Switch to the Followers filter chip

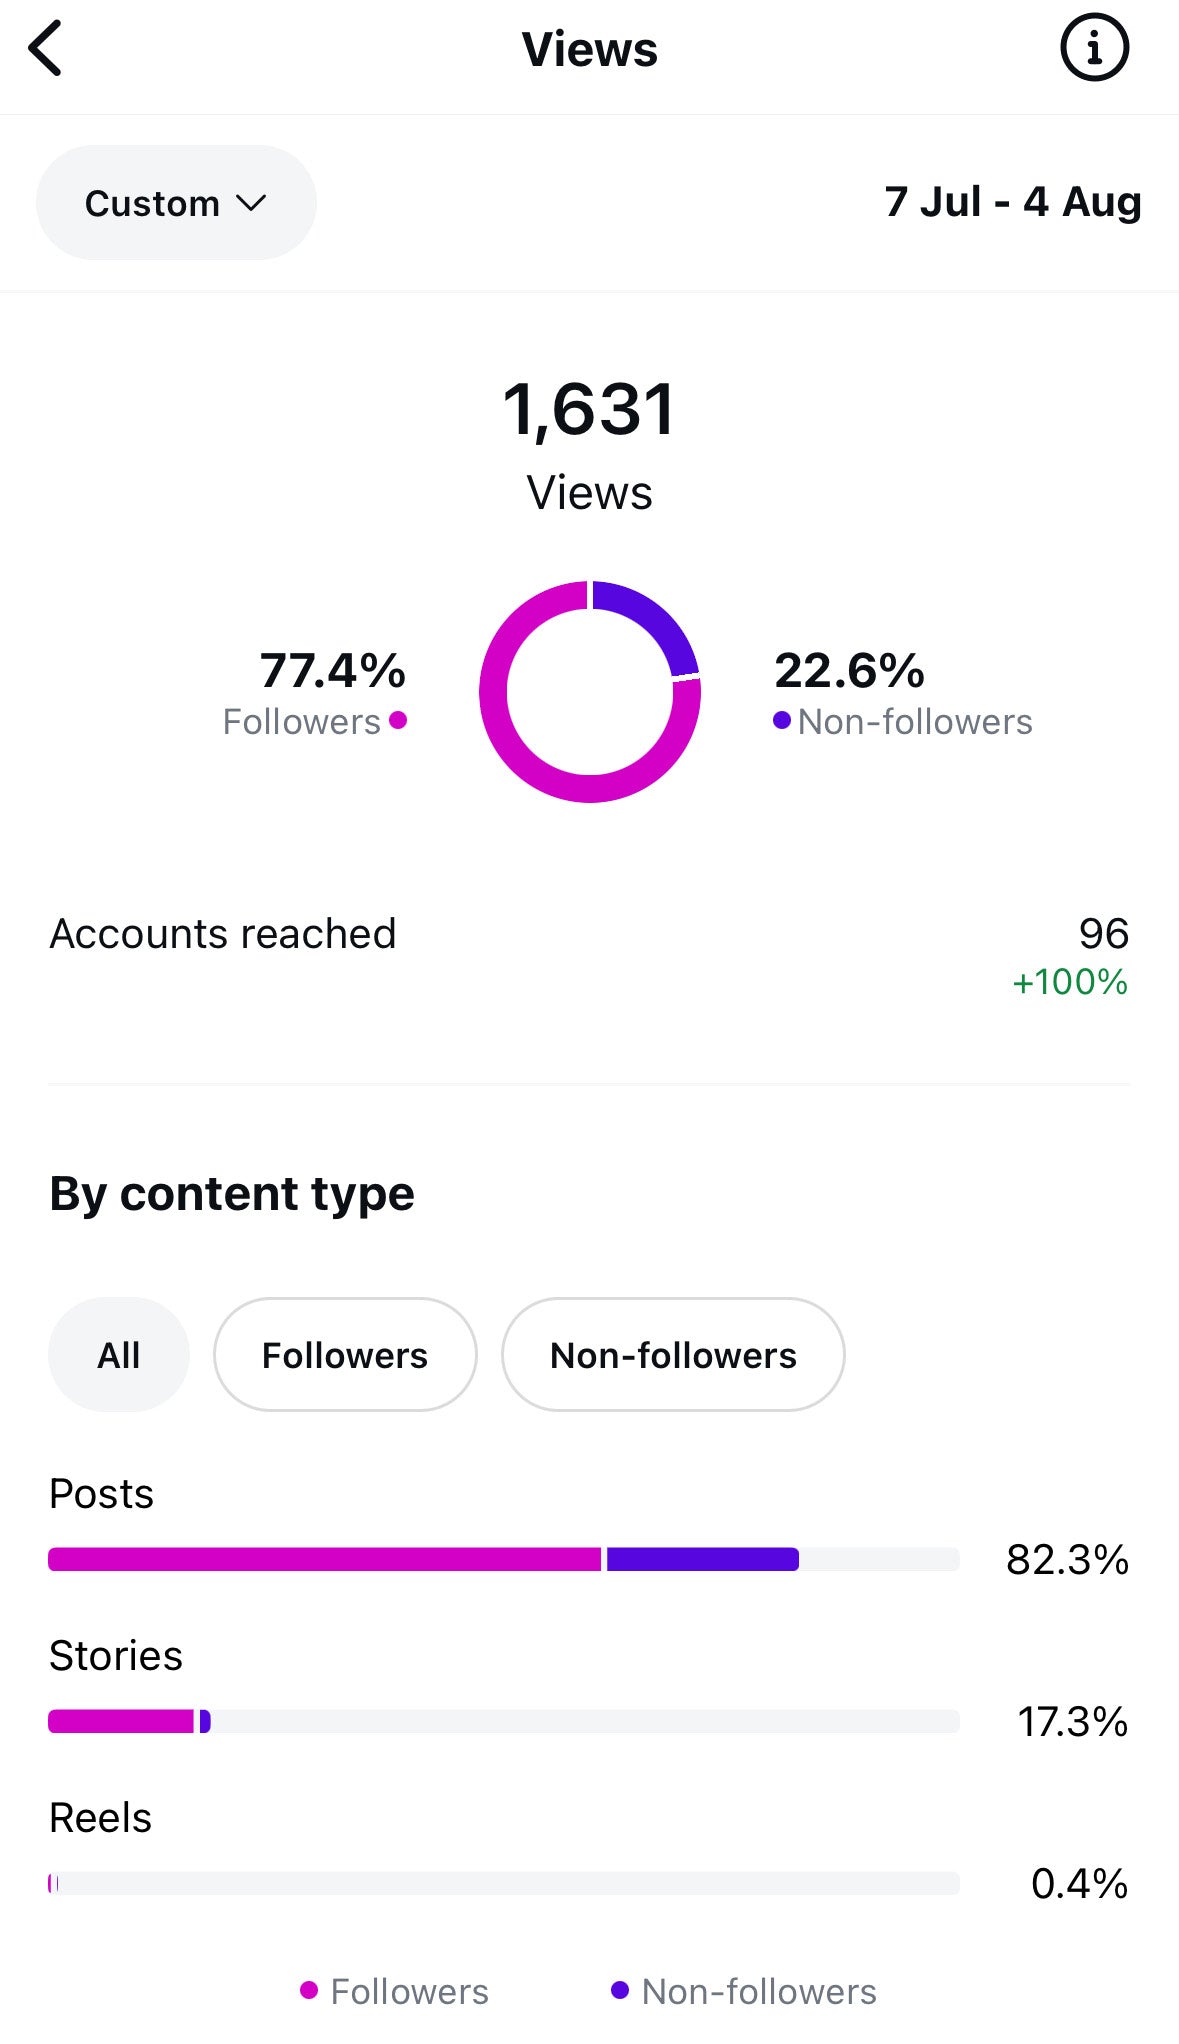coord(345,1355)
